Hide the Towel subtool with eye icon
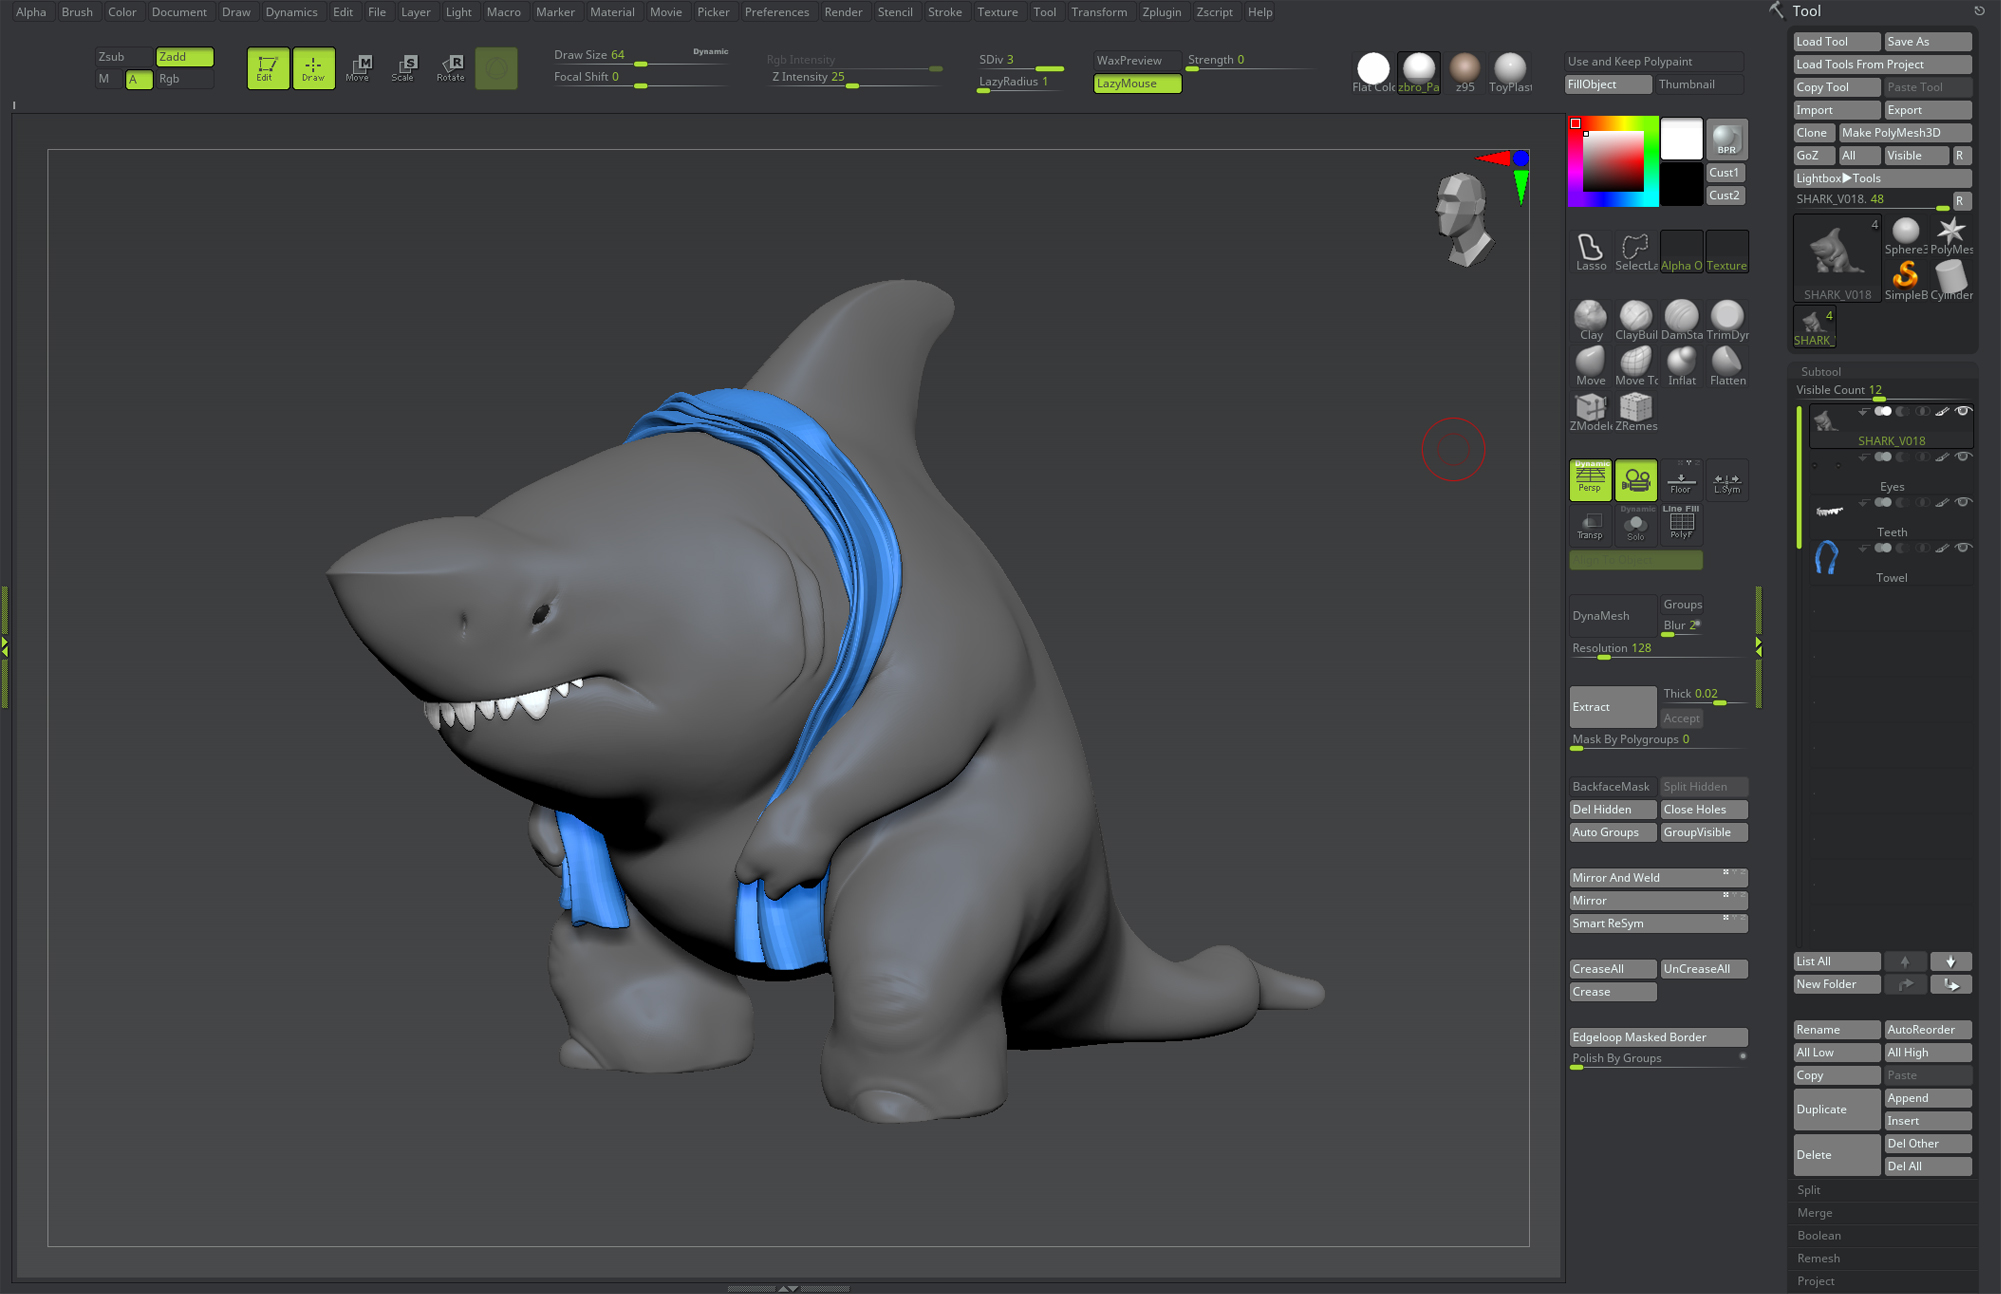Screen dimensions: 2001x1294 pos(1963,548)
